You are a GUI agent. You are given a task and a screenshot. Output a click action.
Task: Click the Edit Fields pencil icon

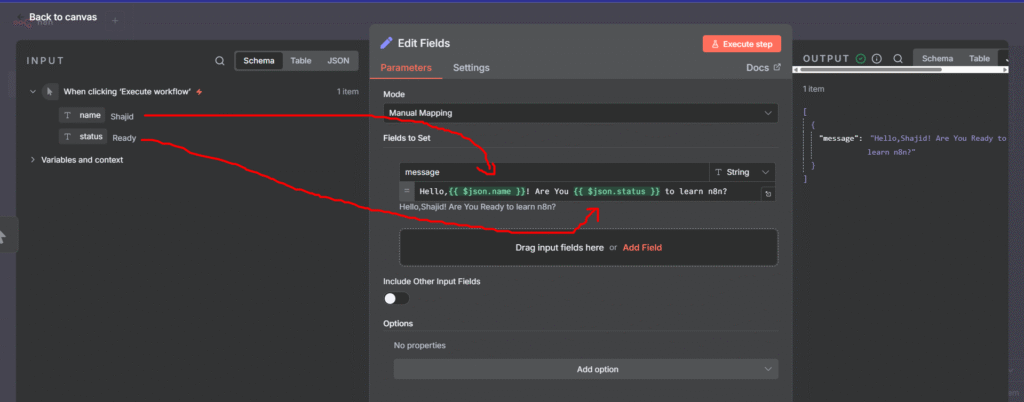coord(388,43)
